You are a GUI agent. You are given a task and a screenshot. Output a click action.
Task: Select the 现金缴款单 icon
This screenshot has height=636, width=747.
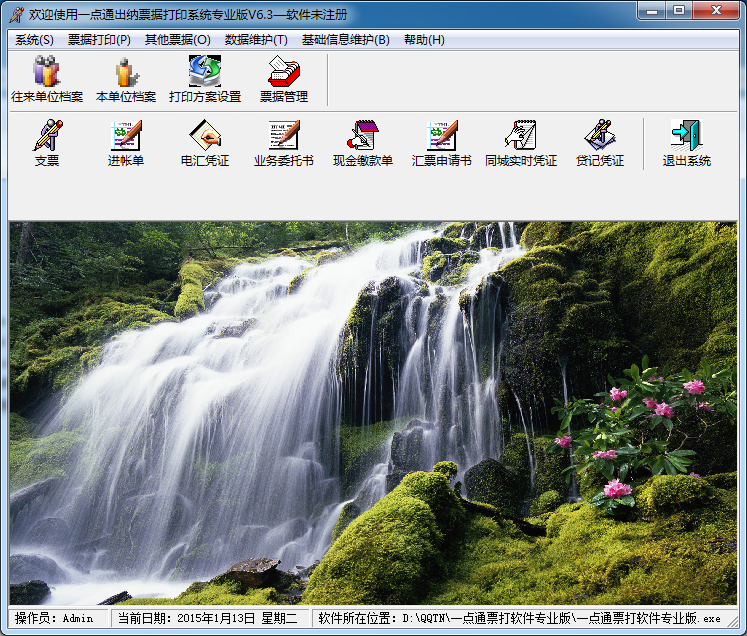[x=362, y=142]
